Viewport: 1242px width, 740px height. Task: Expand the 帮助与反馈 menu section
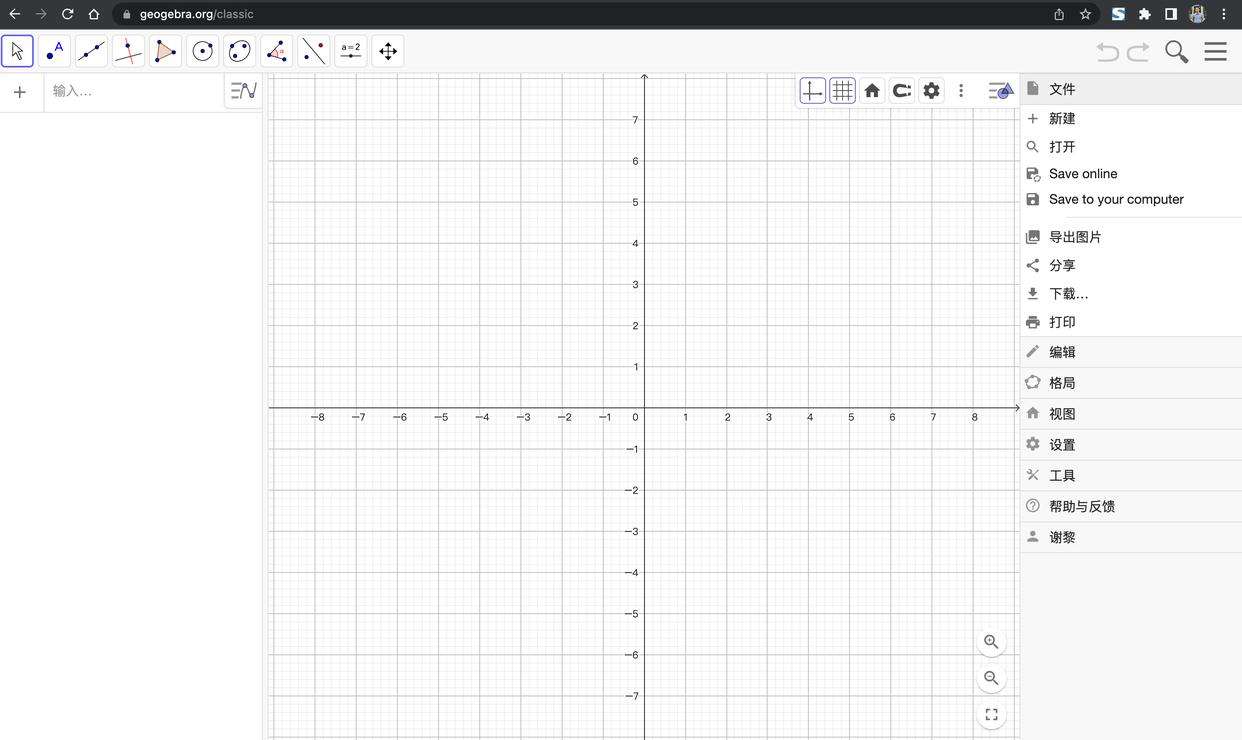[1131, 507]
